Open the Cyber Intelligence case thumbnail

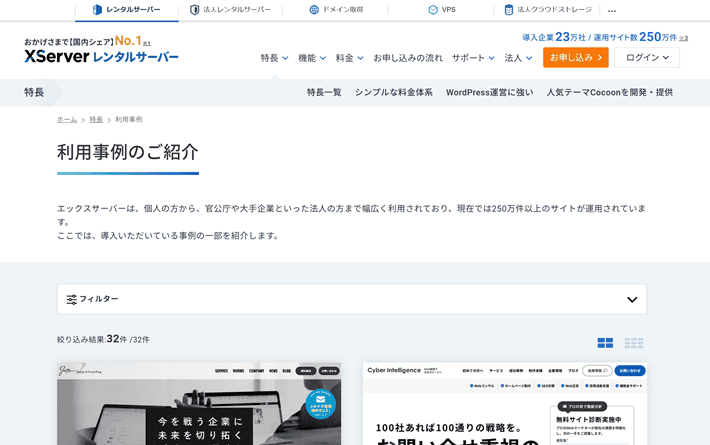(x=504, y=404)
